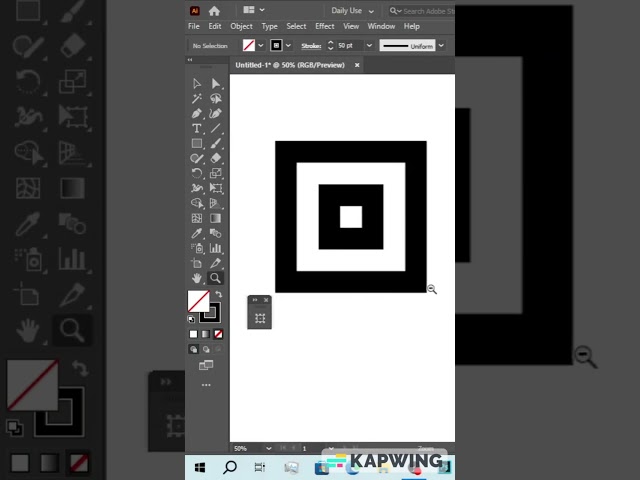Select the Zoom tool magnifier
This screenshot has width=640, height=480.
tap(216, 278)
